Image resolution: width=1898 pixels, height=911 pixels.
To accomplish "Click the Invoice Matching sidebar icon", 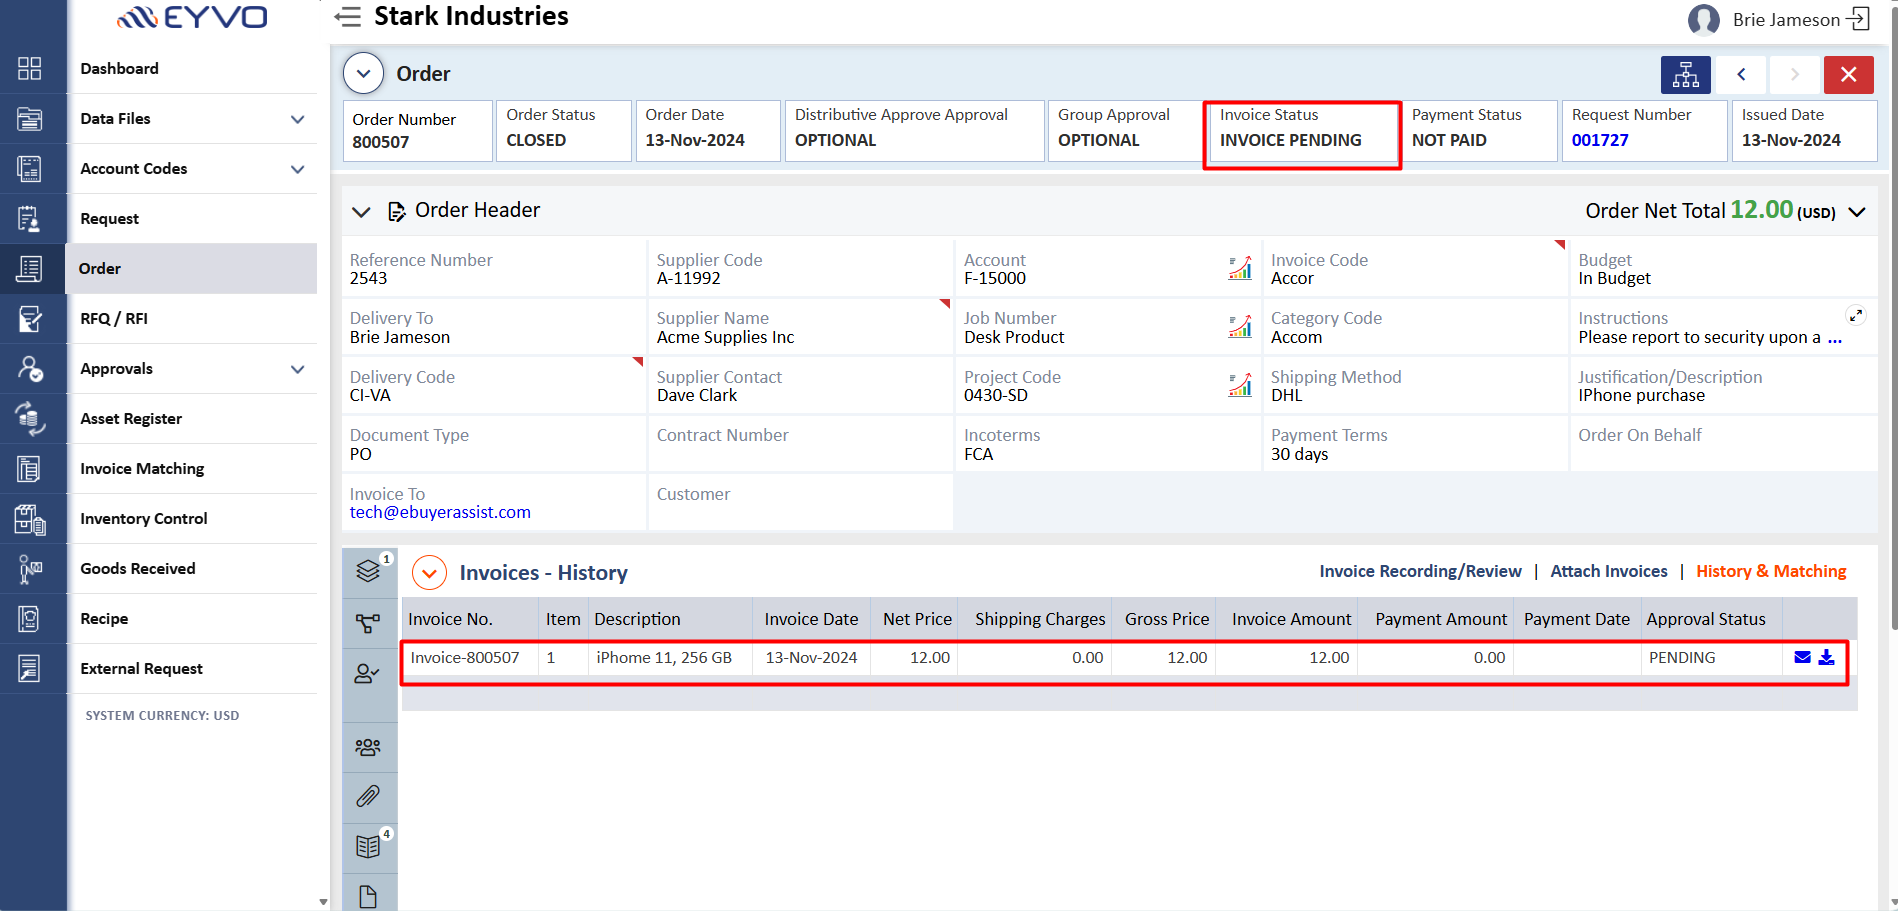I will click(x=30, y=468).
